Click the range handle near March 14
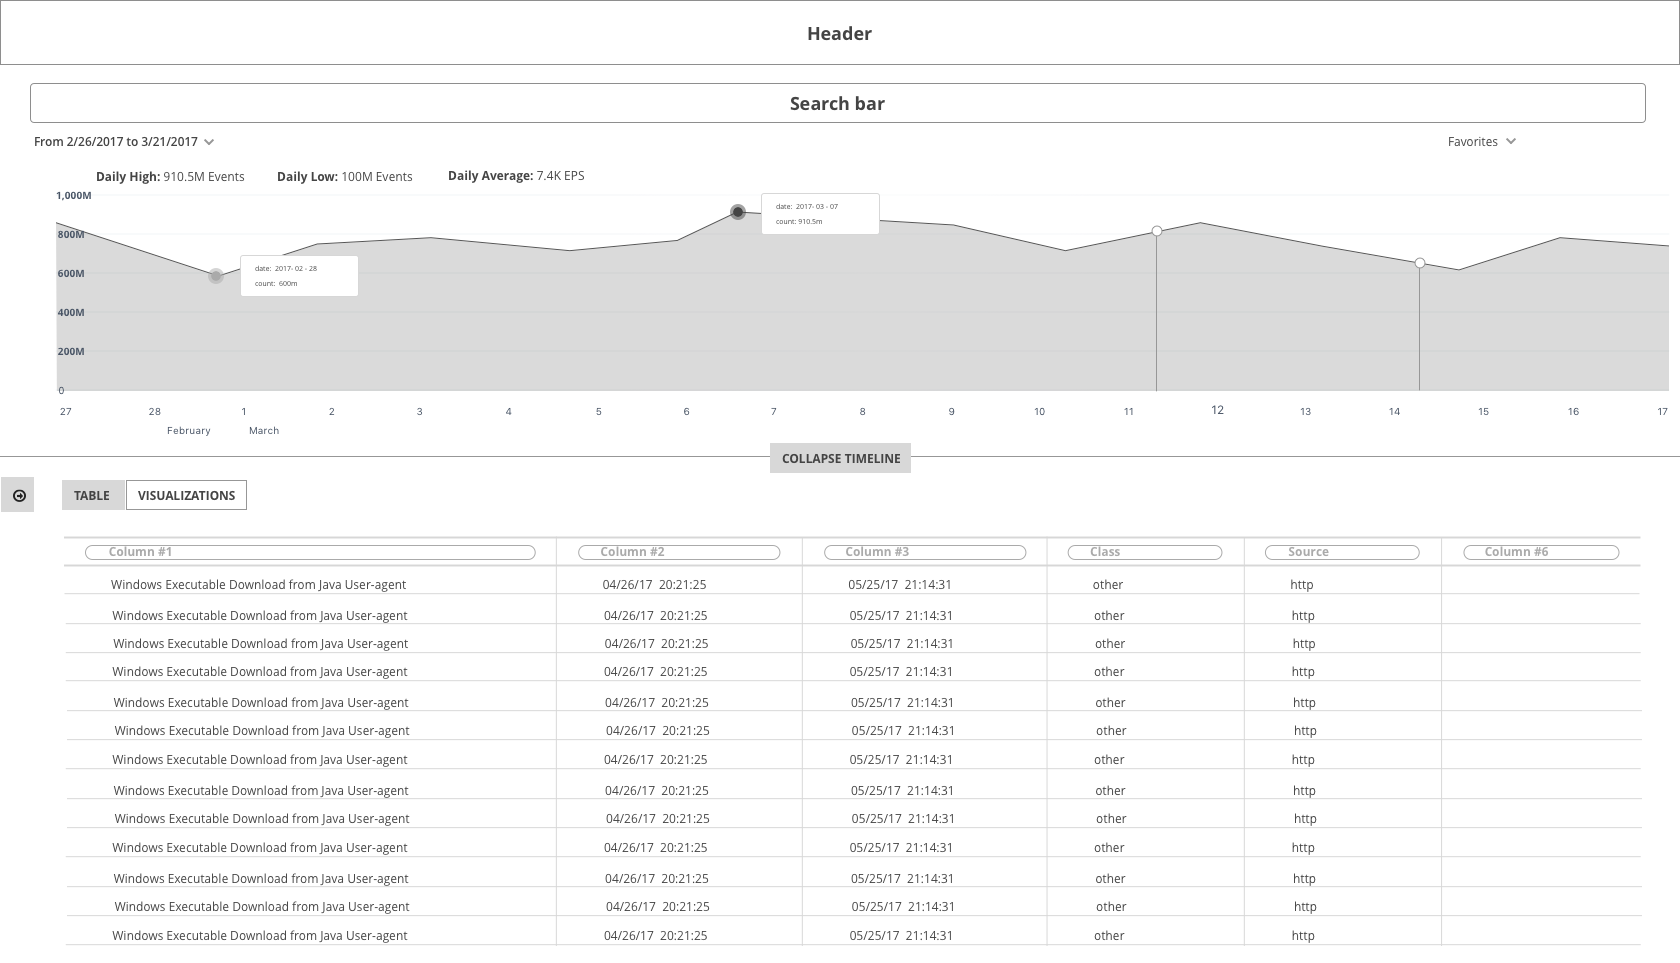Screen dimensions: 1680x963 pos(1420,263)
